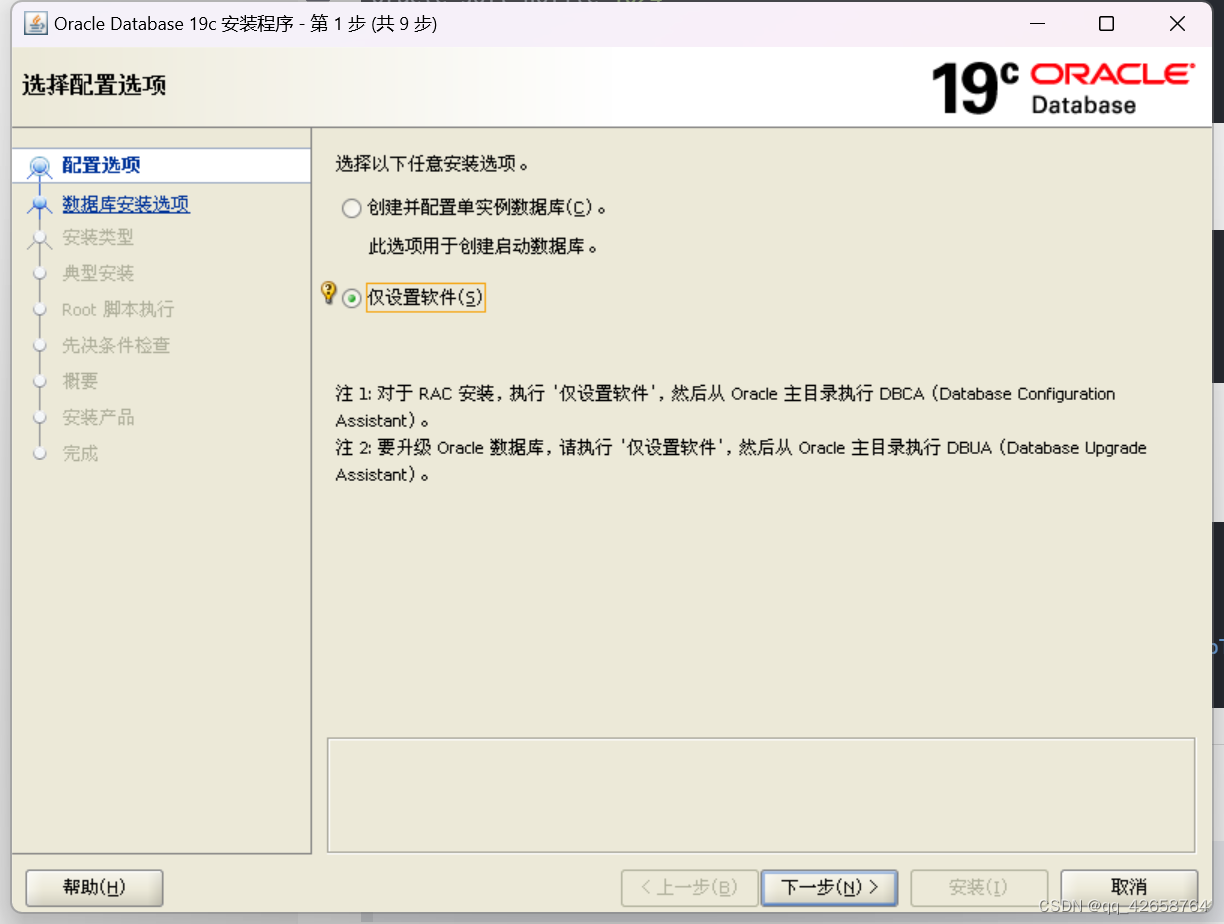
Task: Click the step icon next to 配置选项
Action: pyautogui.click(x=40, y=166)
